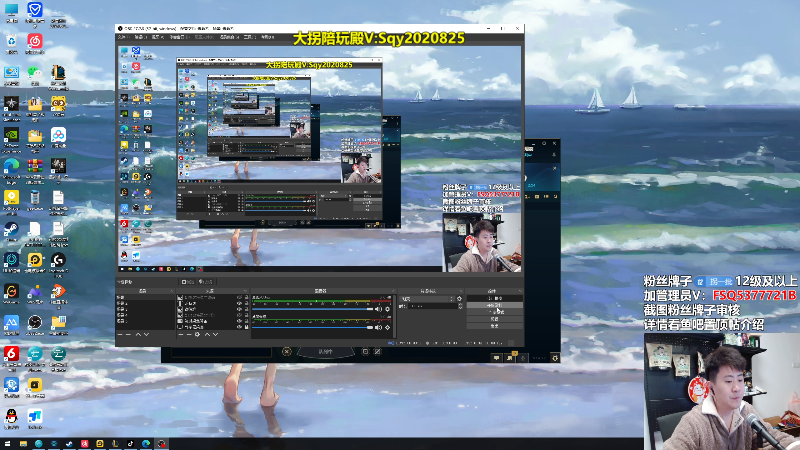Remove selected source with minus icon
The image size is (800, 450).
189,334
